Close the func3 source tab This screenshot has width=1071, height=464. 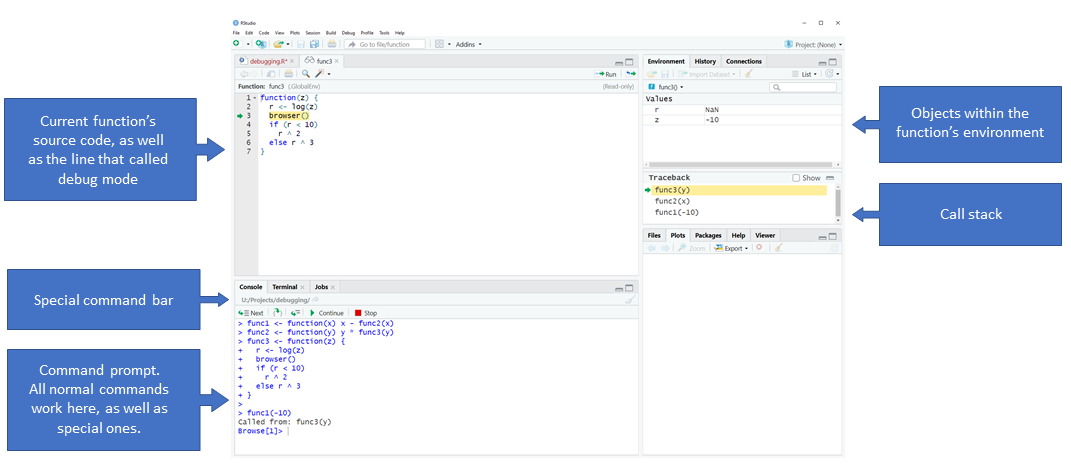point(337,62)
